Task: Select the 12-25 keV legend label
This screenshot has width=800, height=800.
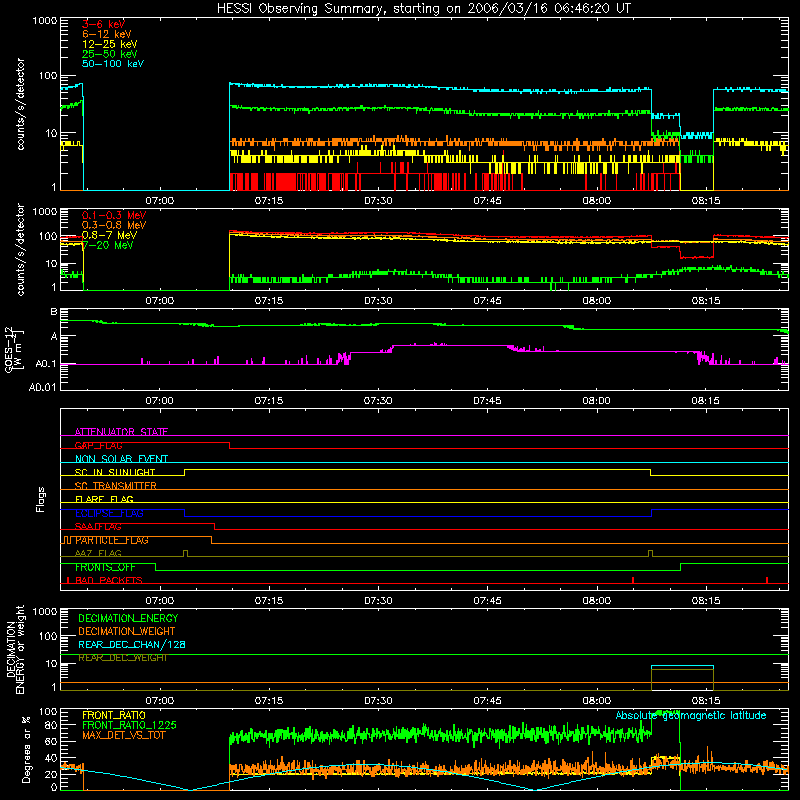Action: (110, 44)
